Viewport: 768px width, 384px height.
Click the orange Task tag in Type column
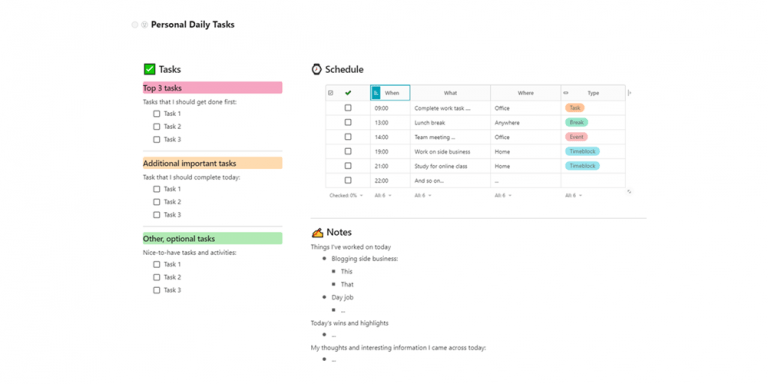(x=575, y=108)
